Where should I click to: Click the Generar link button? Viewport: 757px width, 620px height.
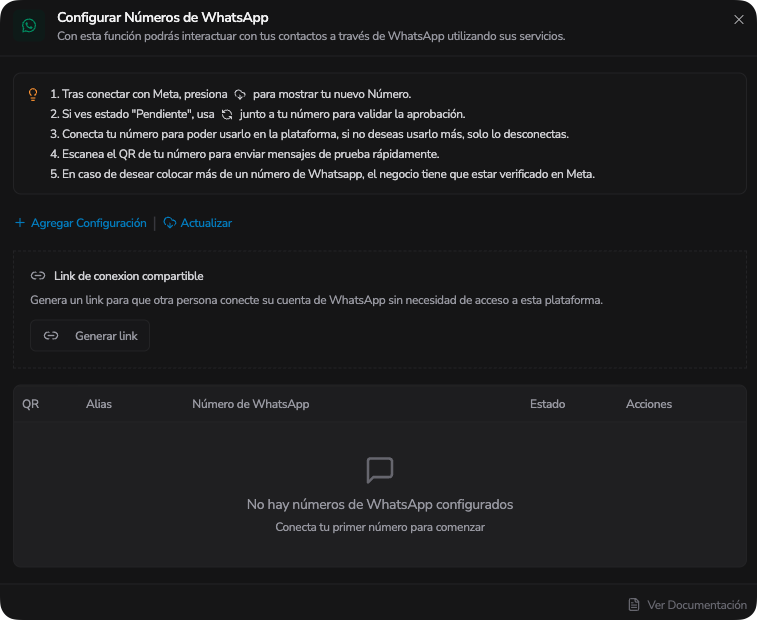tap(90, 336)
